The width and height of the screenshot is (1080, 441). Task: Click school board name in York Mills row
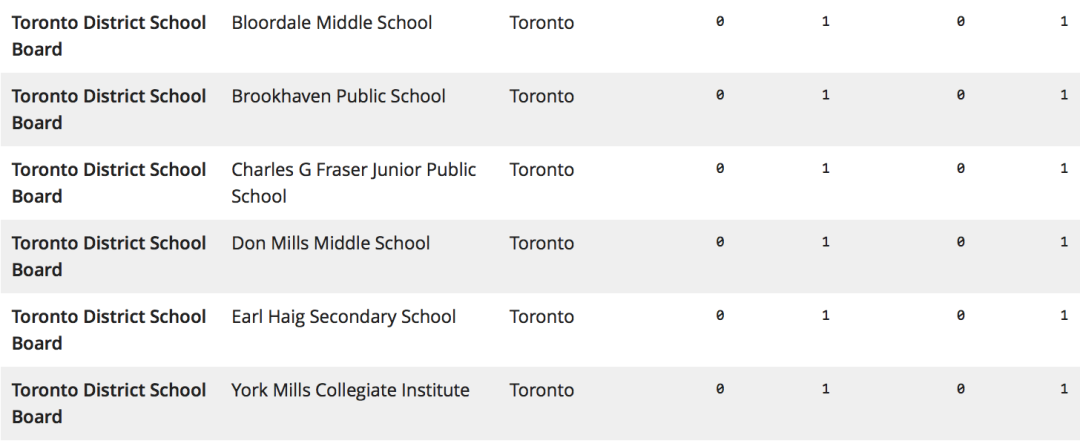tap(109, 403)
